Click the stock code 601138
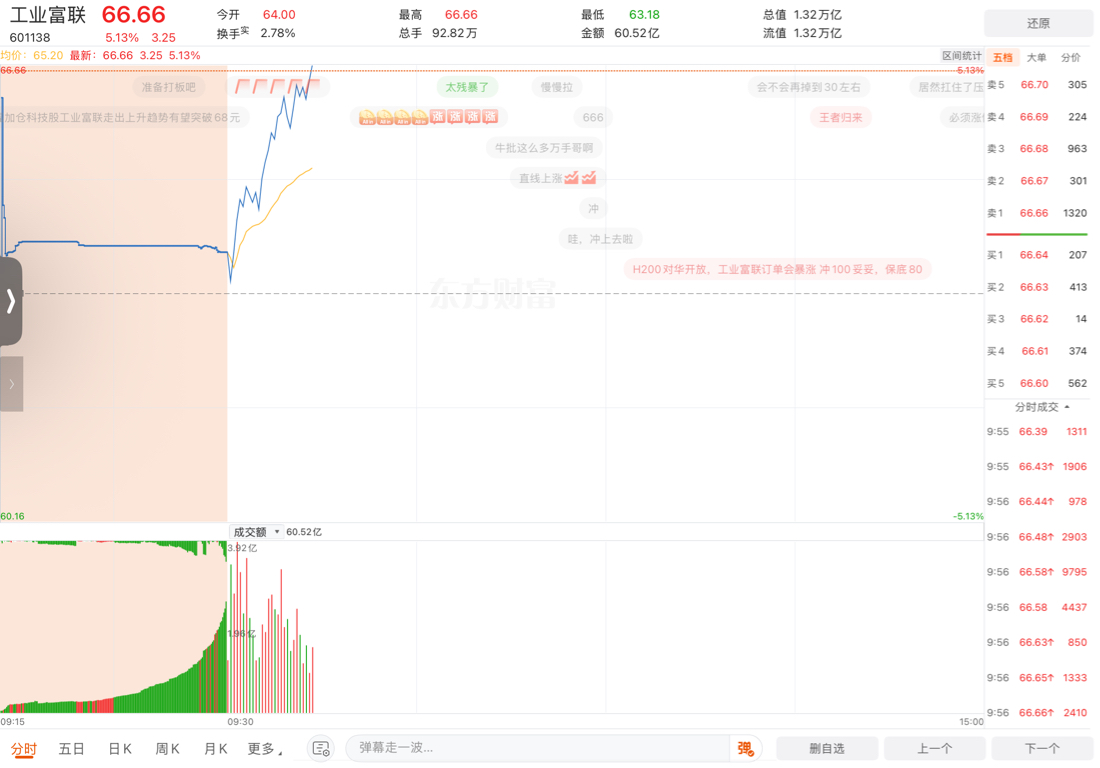Viewport: 1100px width, 768px height. coord(30,38)
